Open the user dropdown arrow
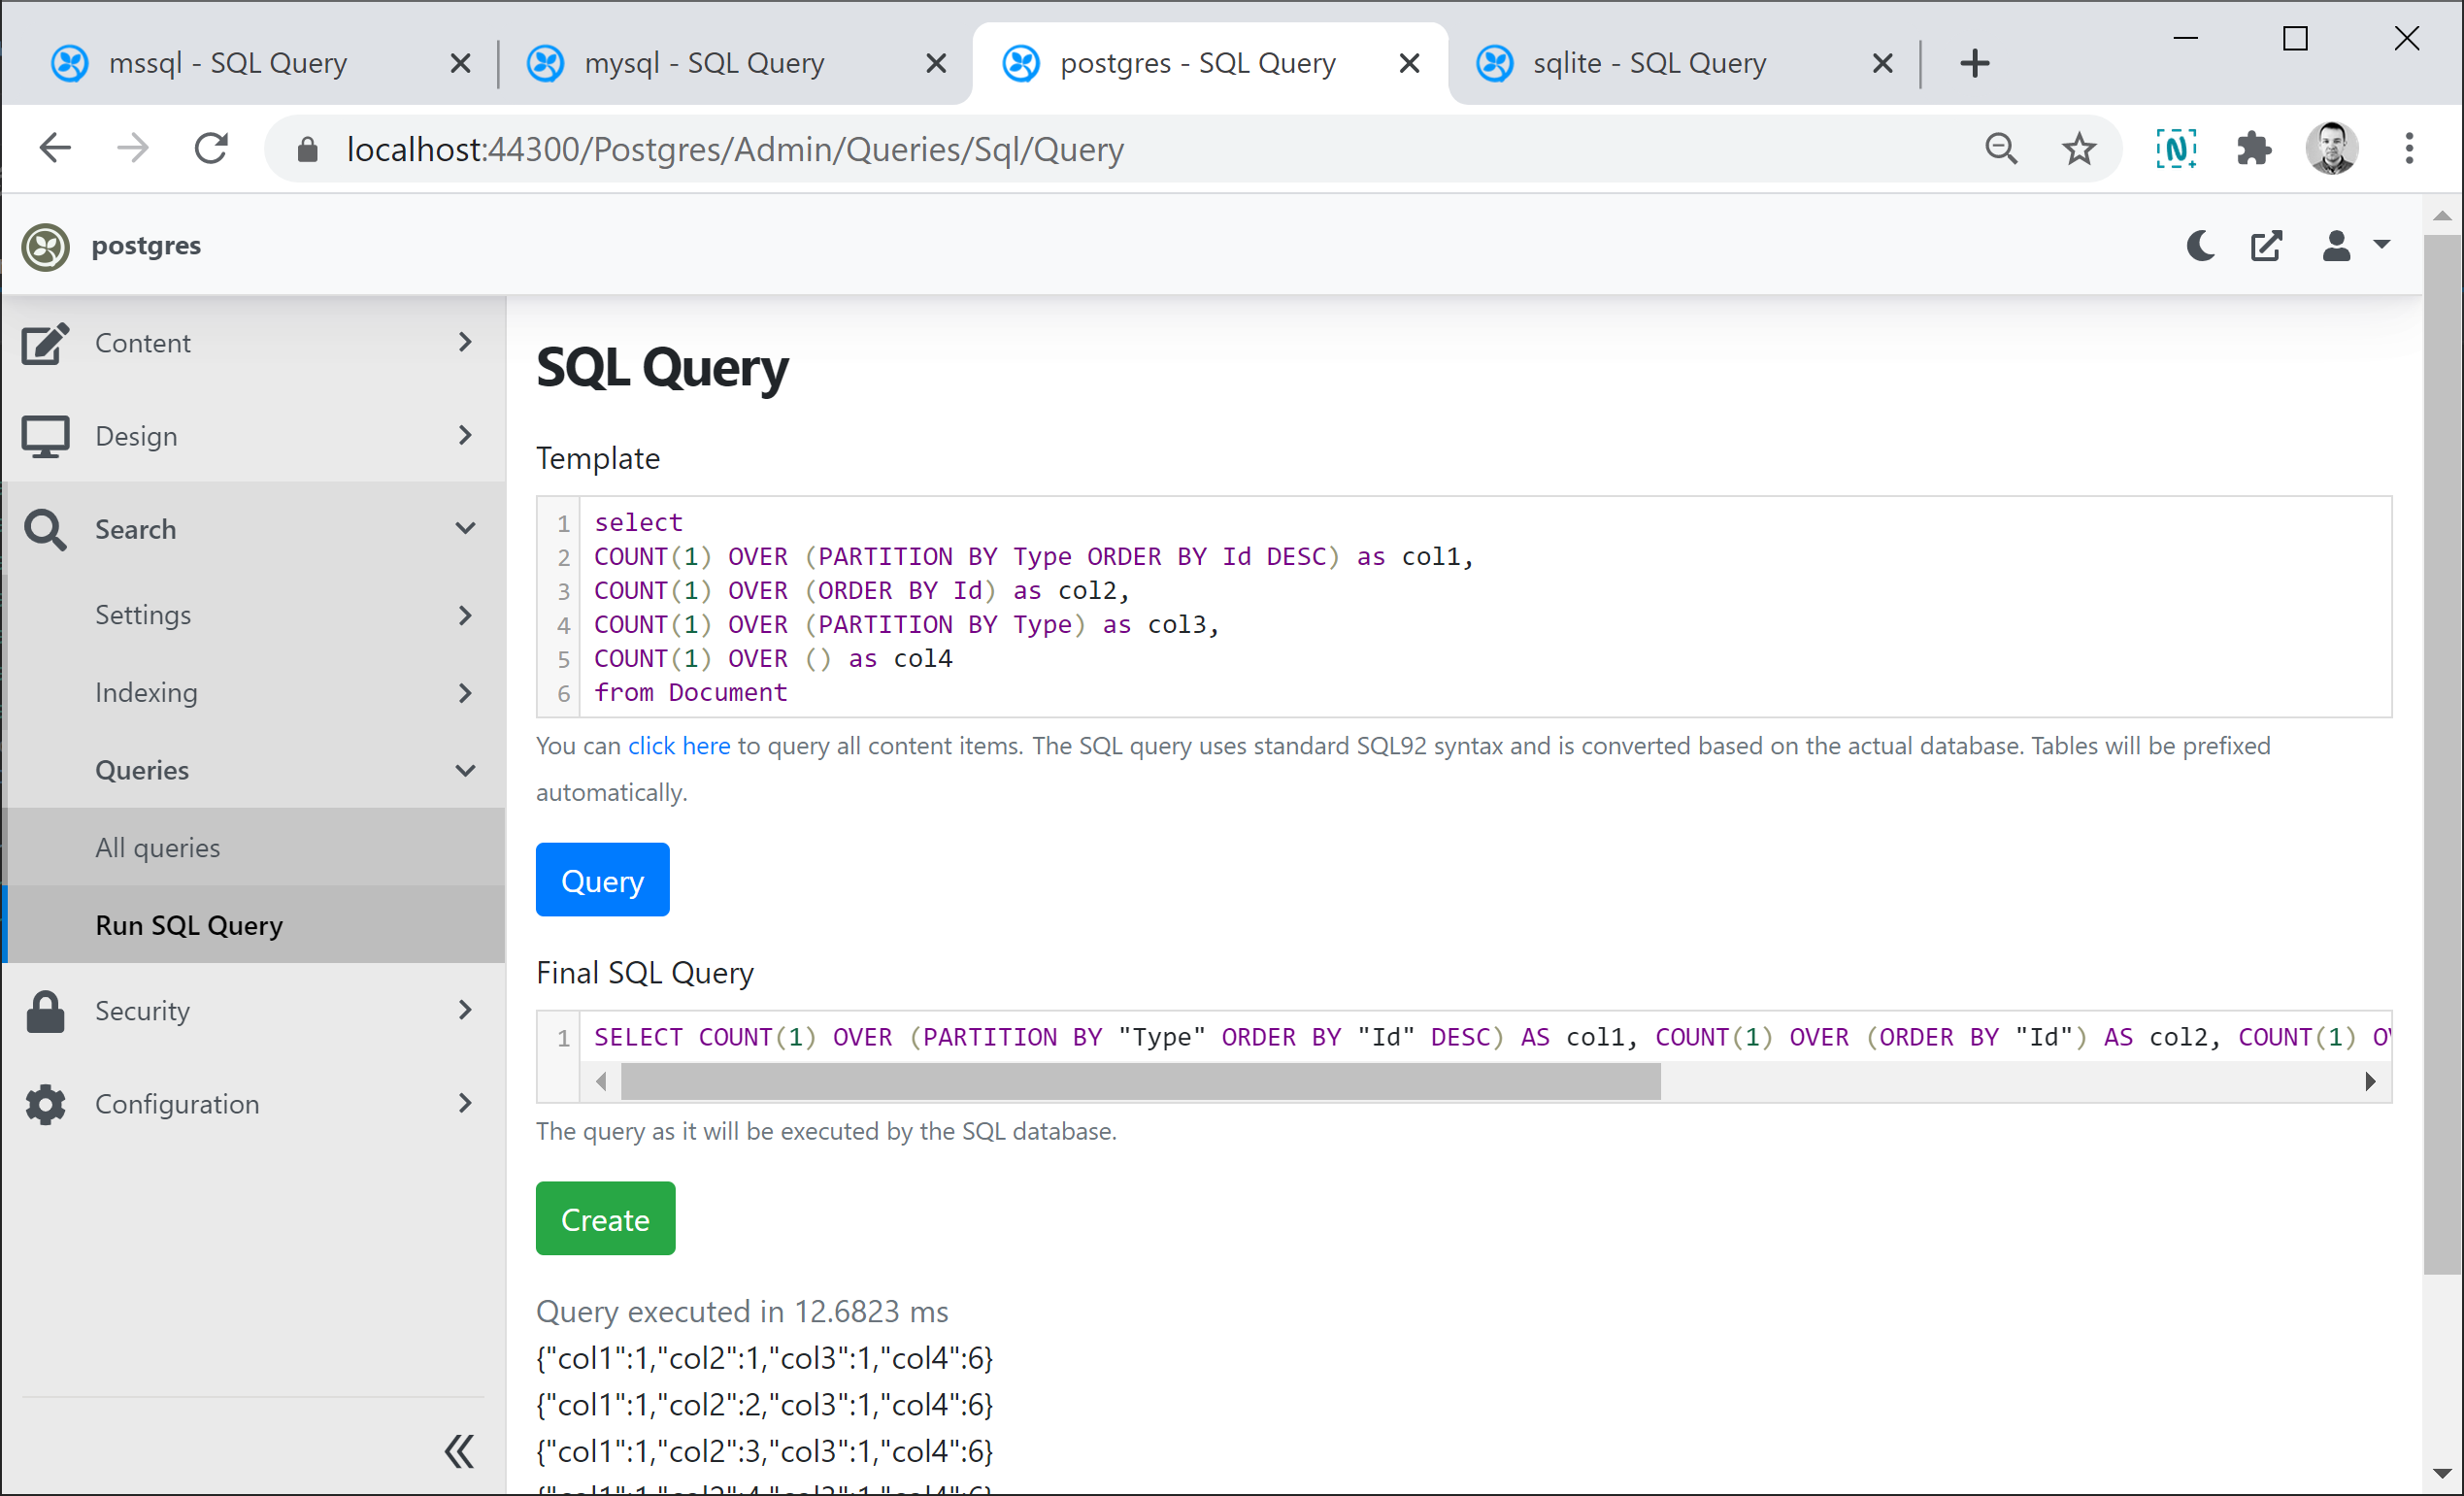 (2383, 246)
